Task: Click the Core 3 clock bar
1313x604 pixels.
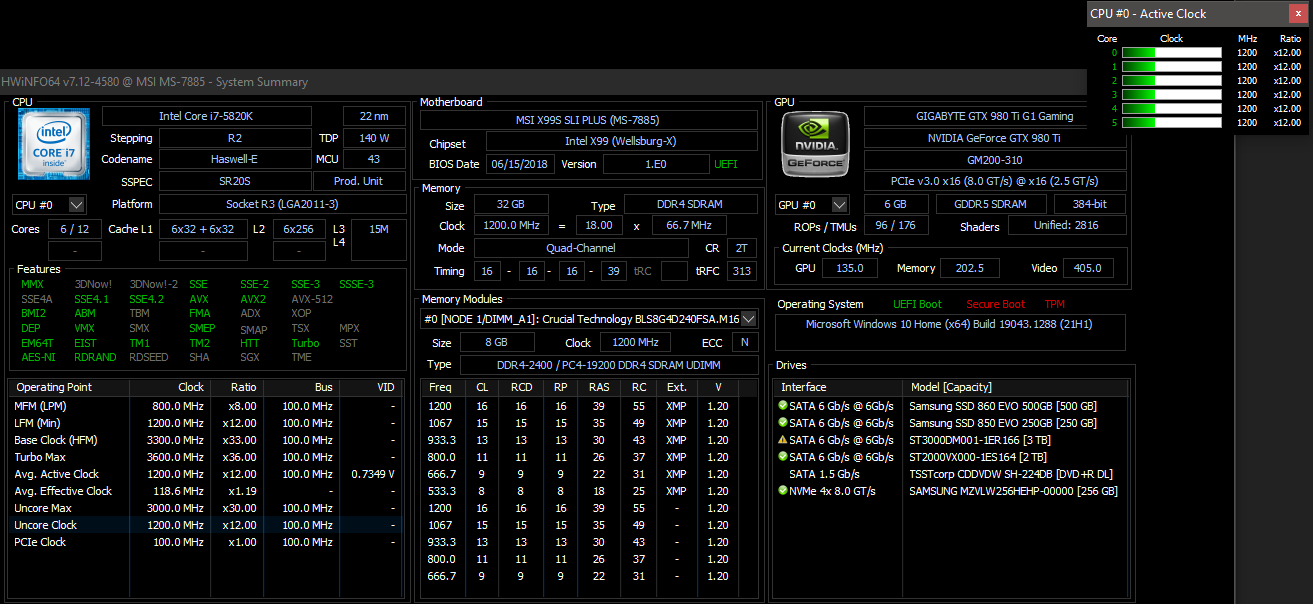Action: click(1171, 95)
